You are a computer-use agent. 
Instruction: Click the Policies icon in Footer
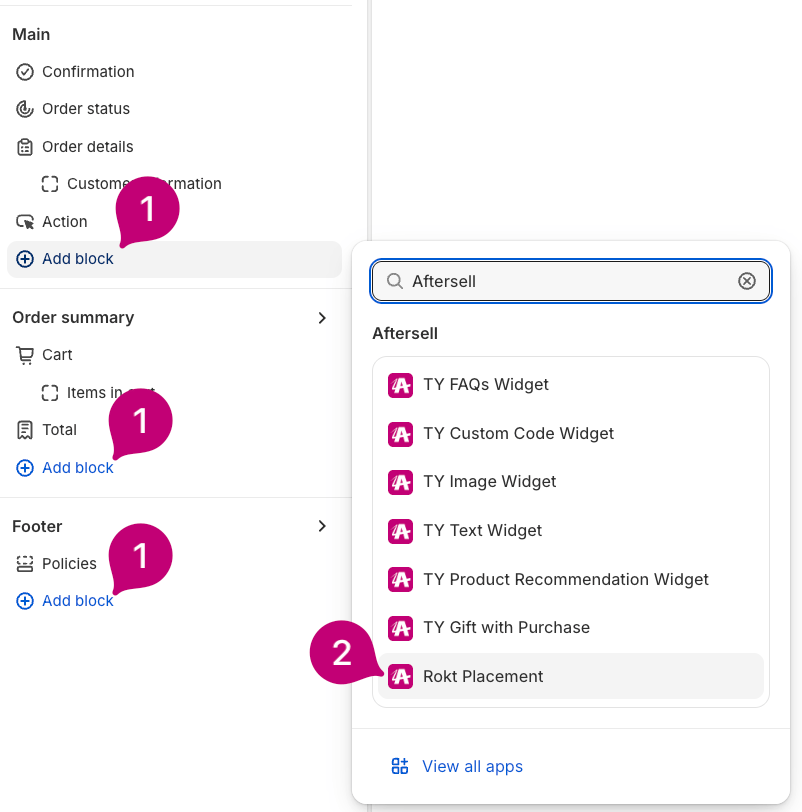[x=25, y=563]
